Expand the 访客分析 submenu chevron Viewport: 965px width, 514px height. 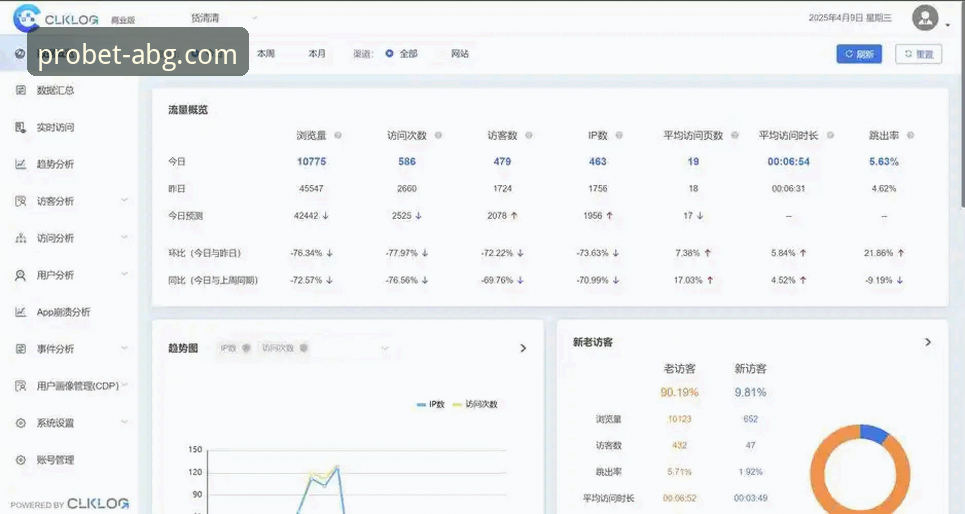[x=124, y=200]
